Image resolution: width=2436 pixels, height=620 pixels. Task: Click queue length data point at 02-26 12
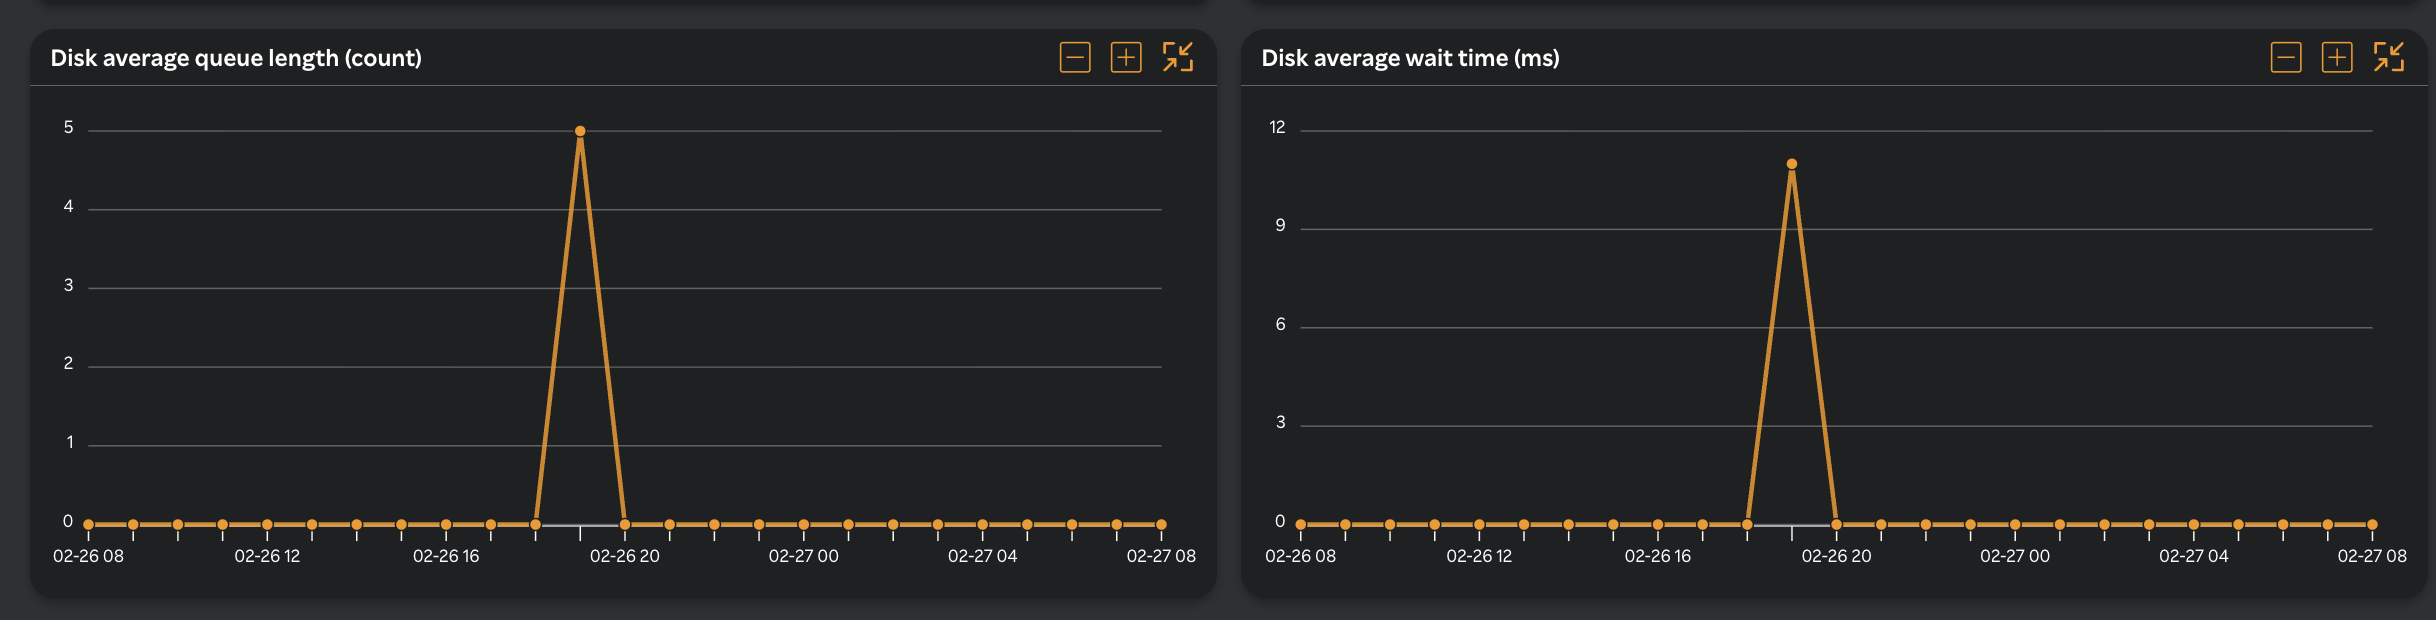coord(267,524)
